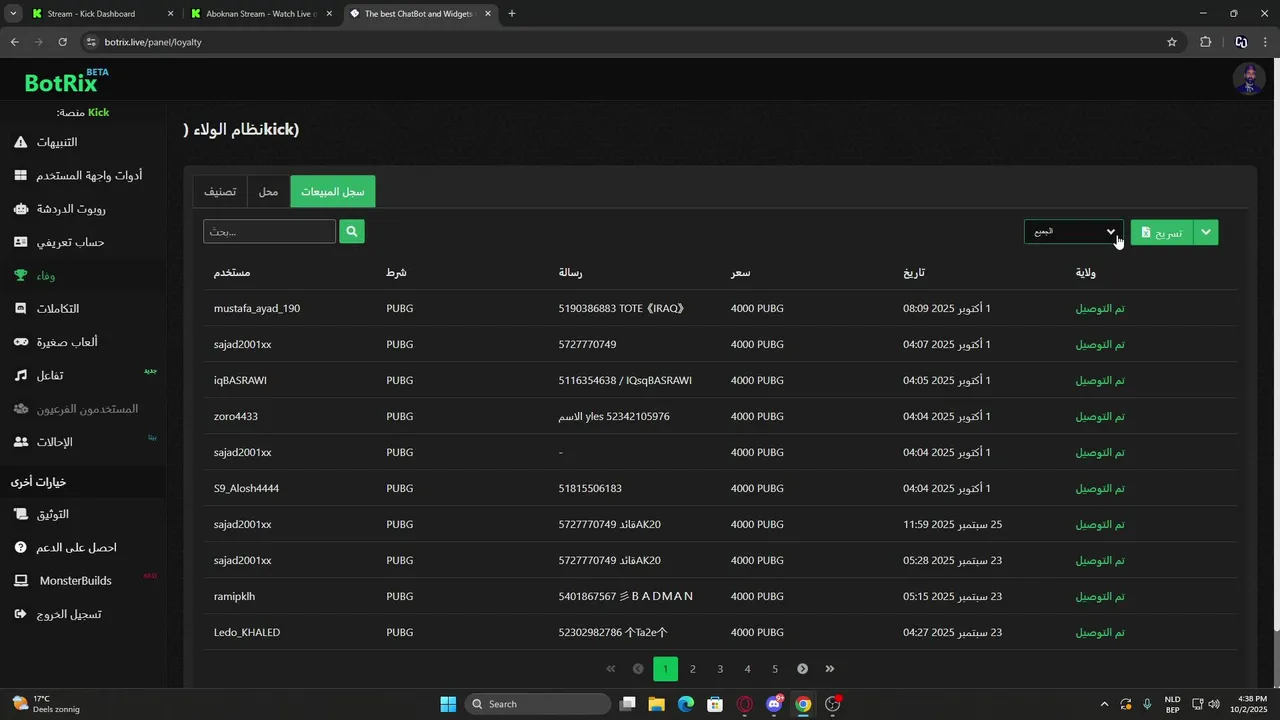Open Windows Start button

[x=448, y=704]
